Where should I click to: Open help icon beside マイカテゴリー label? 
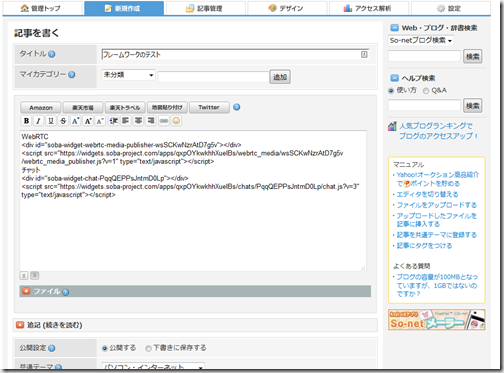(x=72, y=75)
